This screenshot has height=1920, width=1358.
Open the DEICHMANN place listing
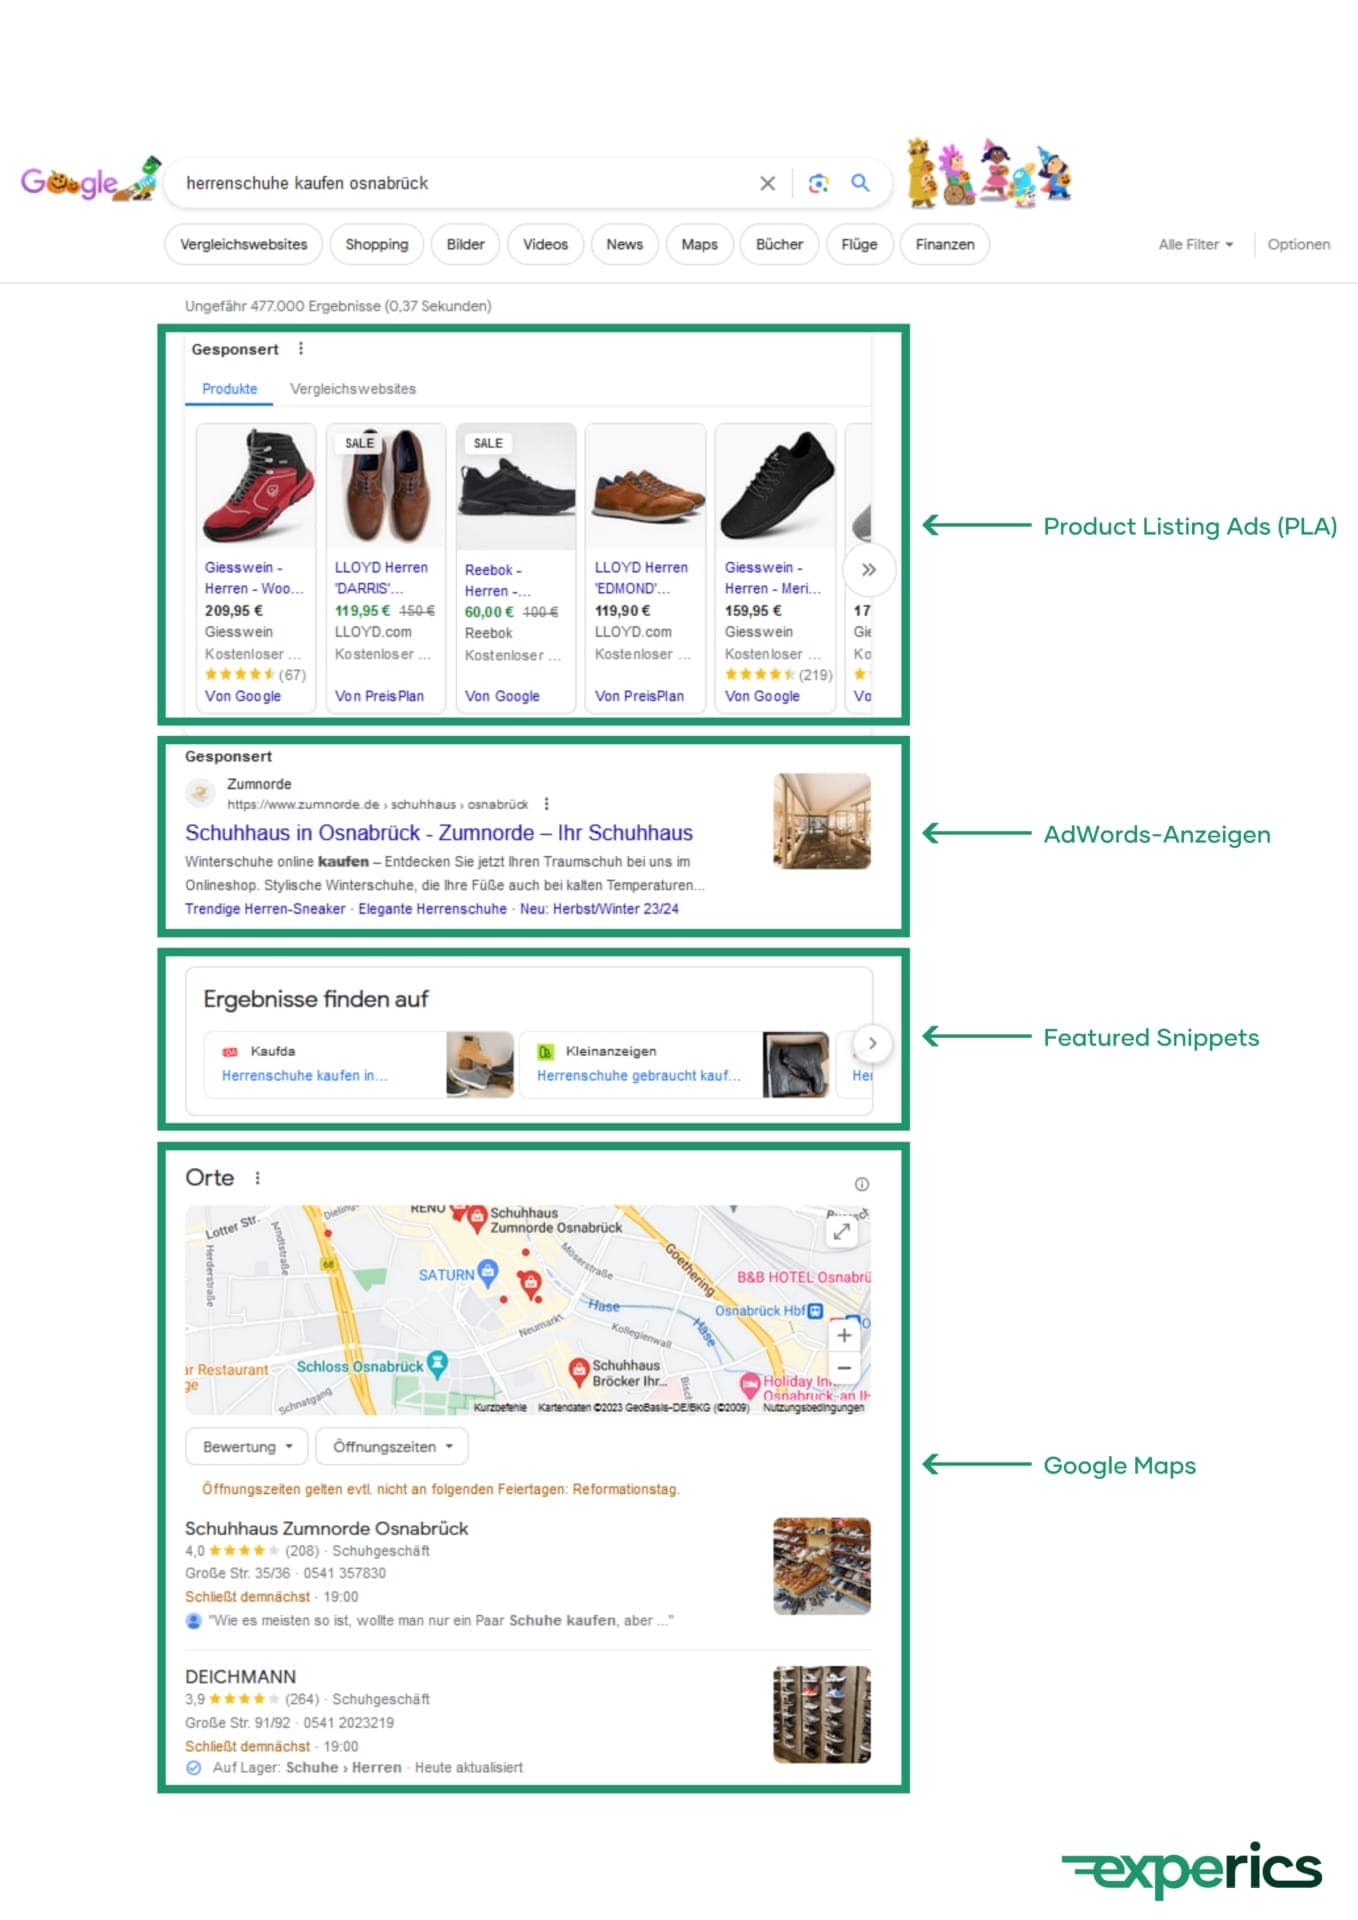click(240, 1677)
